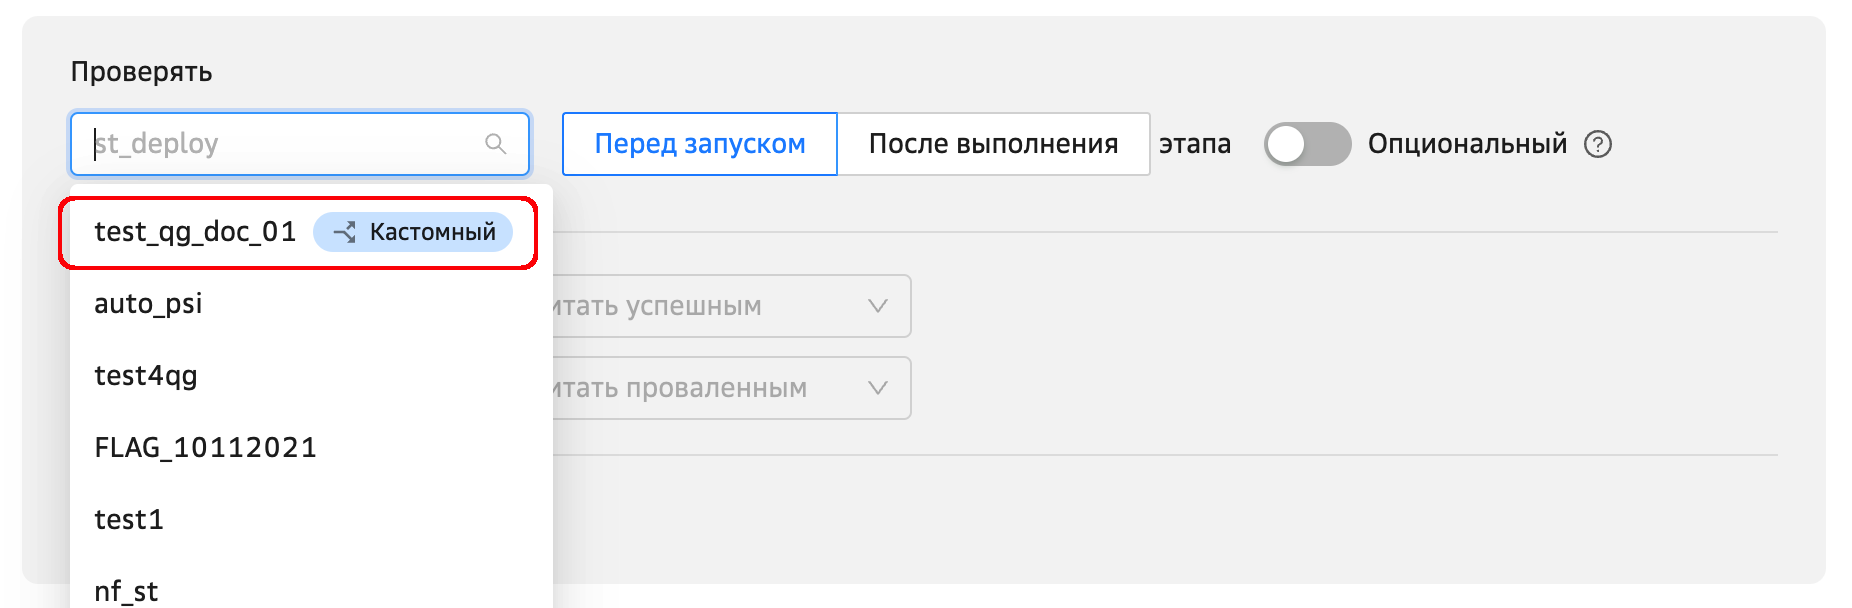Click the question mark help icon

coord(1598,144)
